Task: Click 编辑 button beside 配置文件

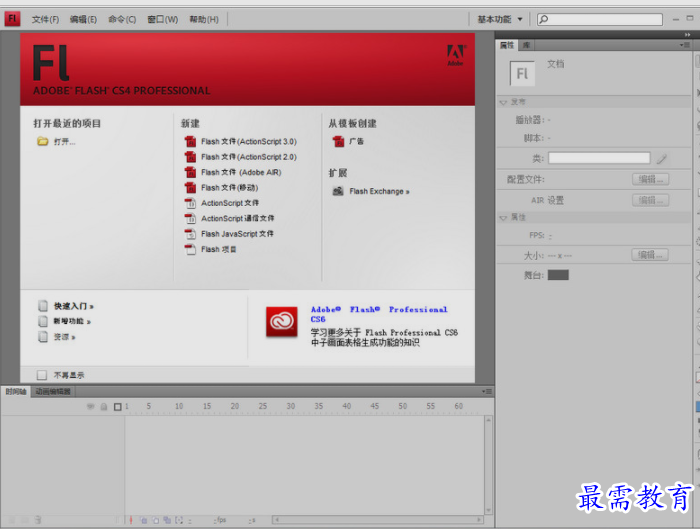Action: coord(650,179)
